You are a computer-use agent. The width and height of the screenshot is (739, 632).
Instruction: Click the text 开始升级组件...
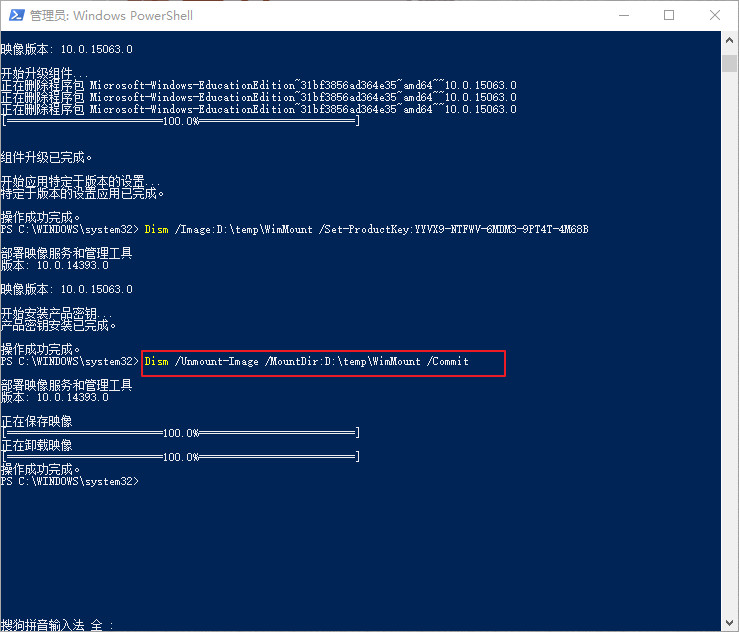(44, 74)
